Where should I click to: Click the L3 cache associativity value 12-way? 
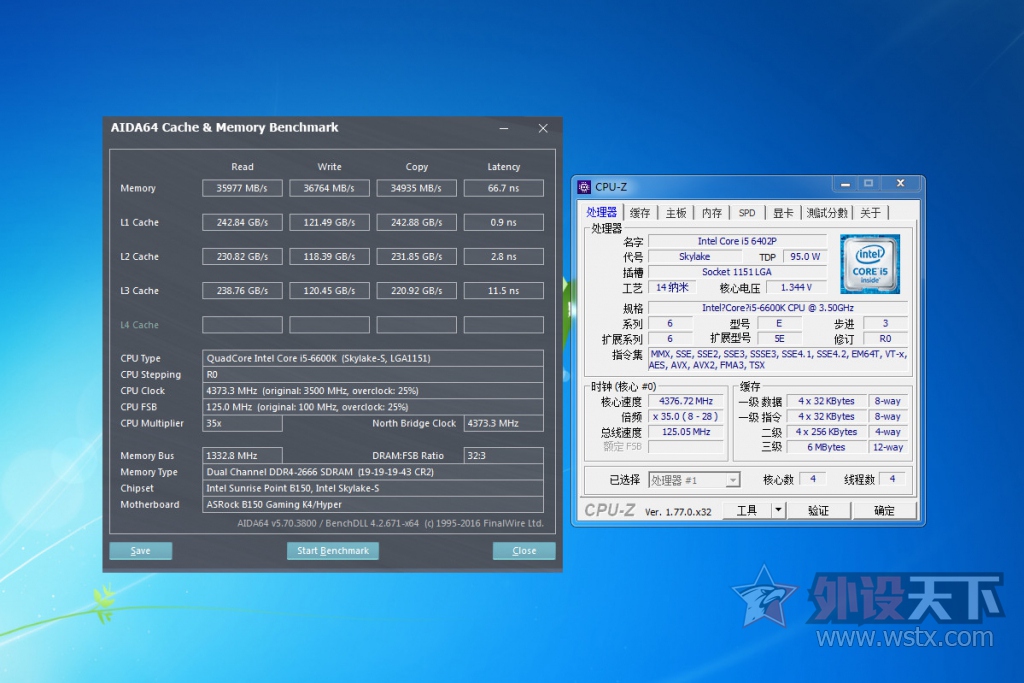click(x=888, y=447)
